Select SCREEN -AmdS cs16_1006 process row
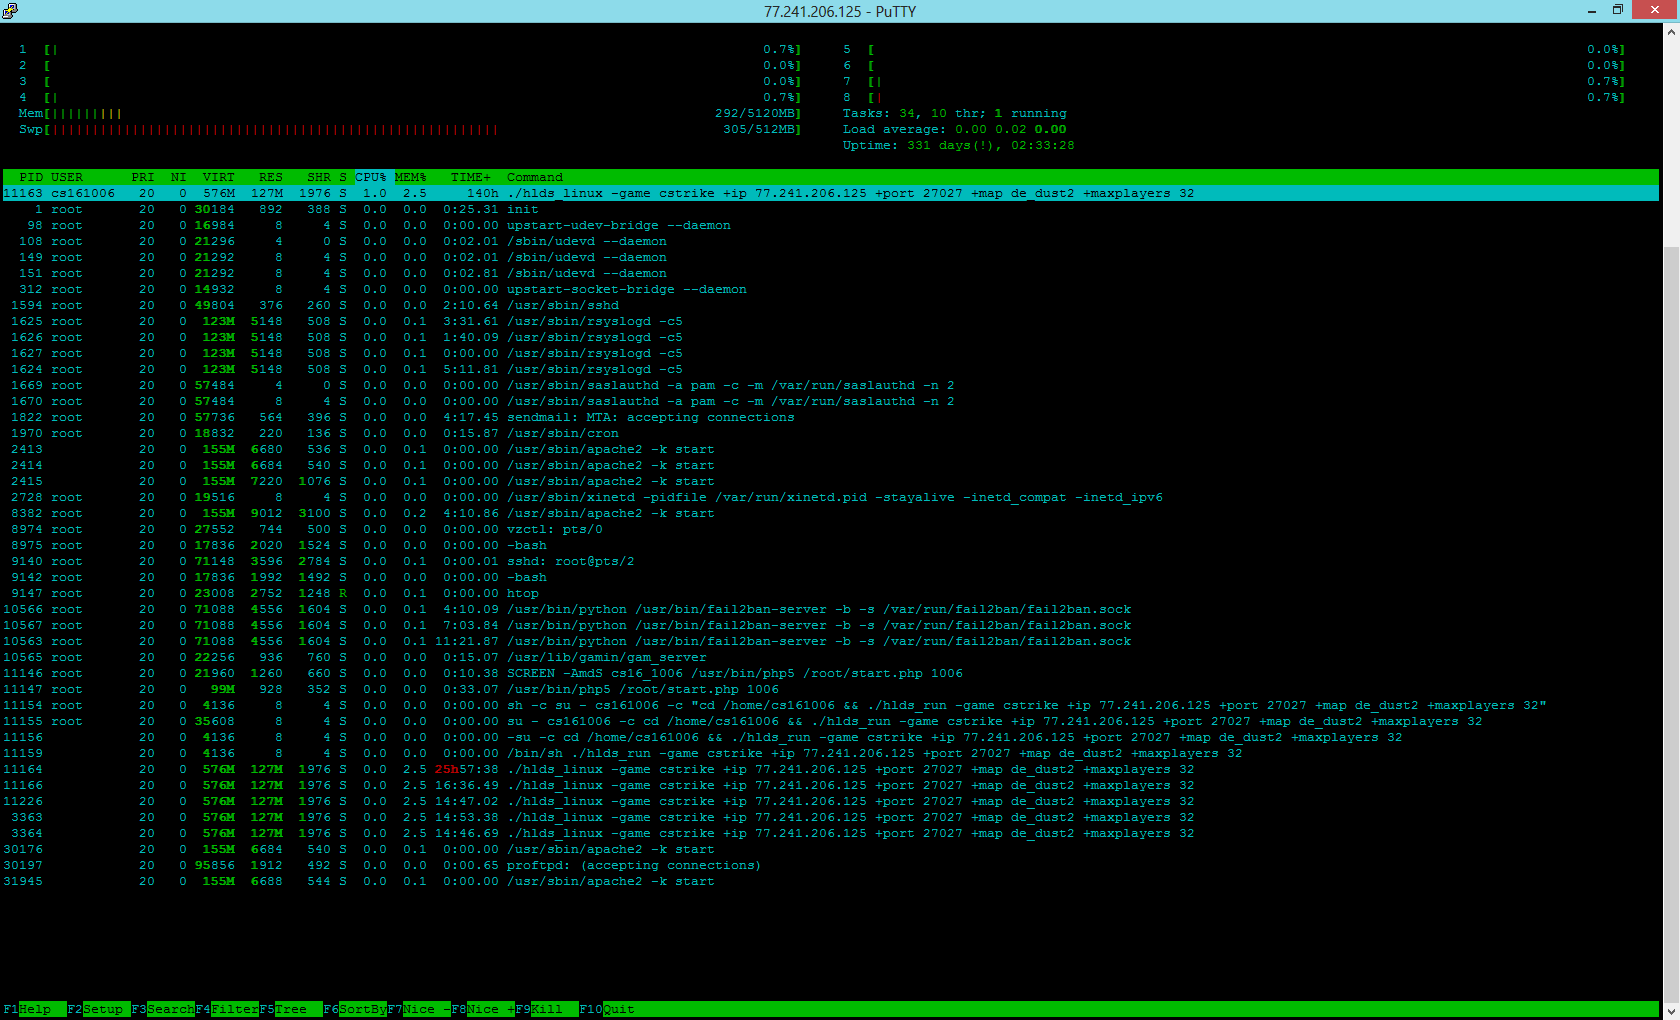1680x1020 pixels. 830,673
